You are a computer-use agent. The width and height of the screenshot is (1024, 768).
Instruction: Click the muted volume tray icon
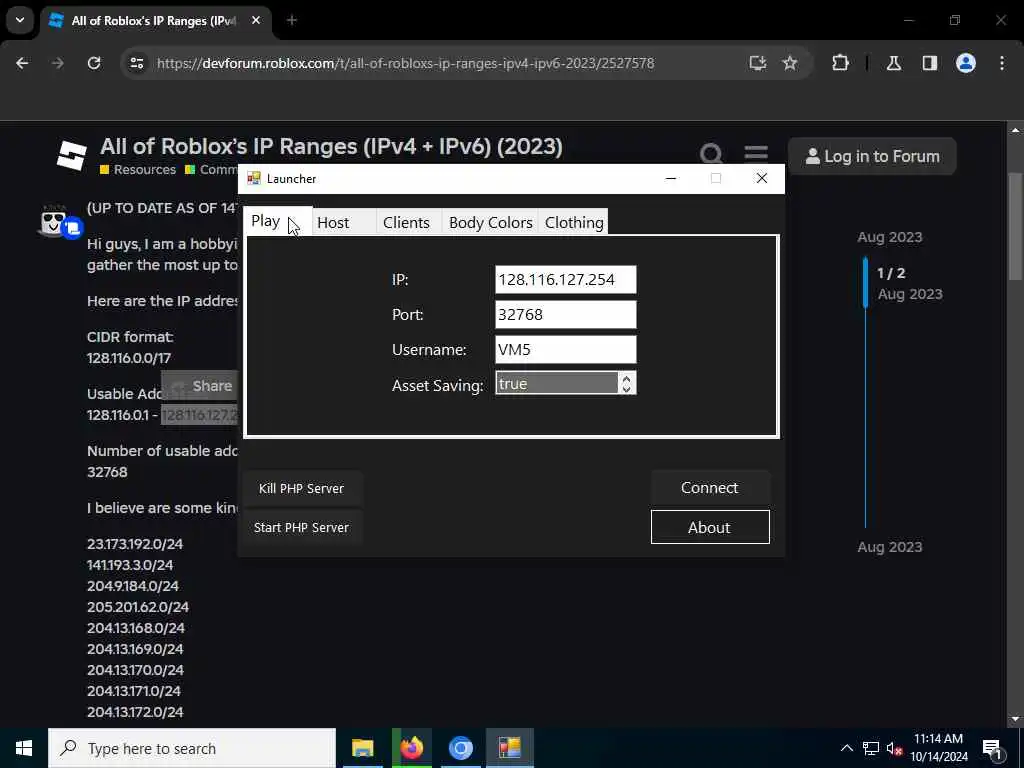(894, 748)
